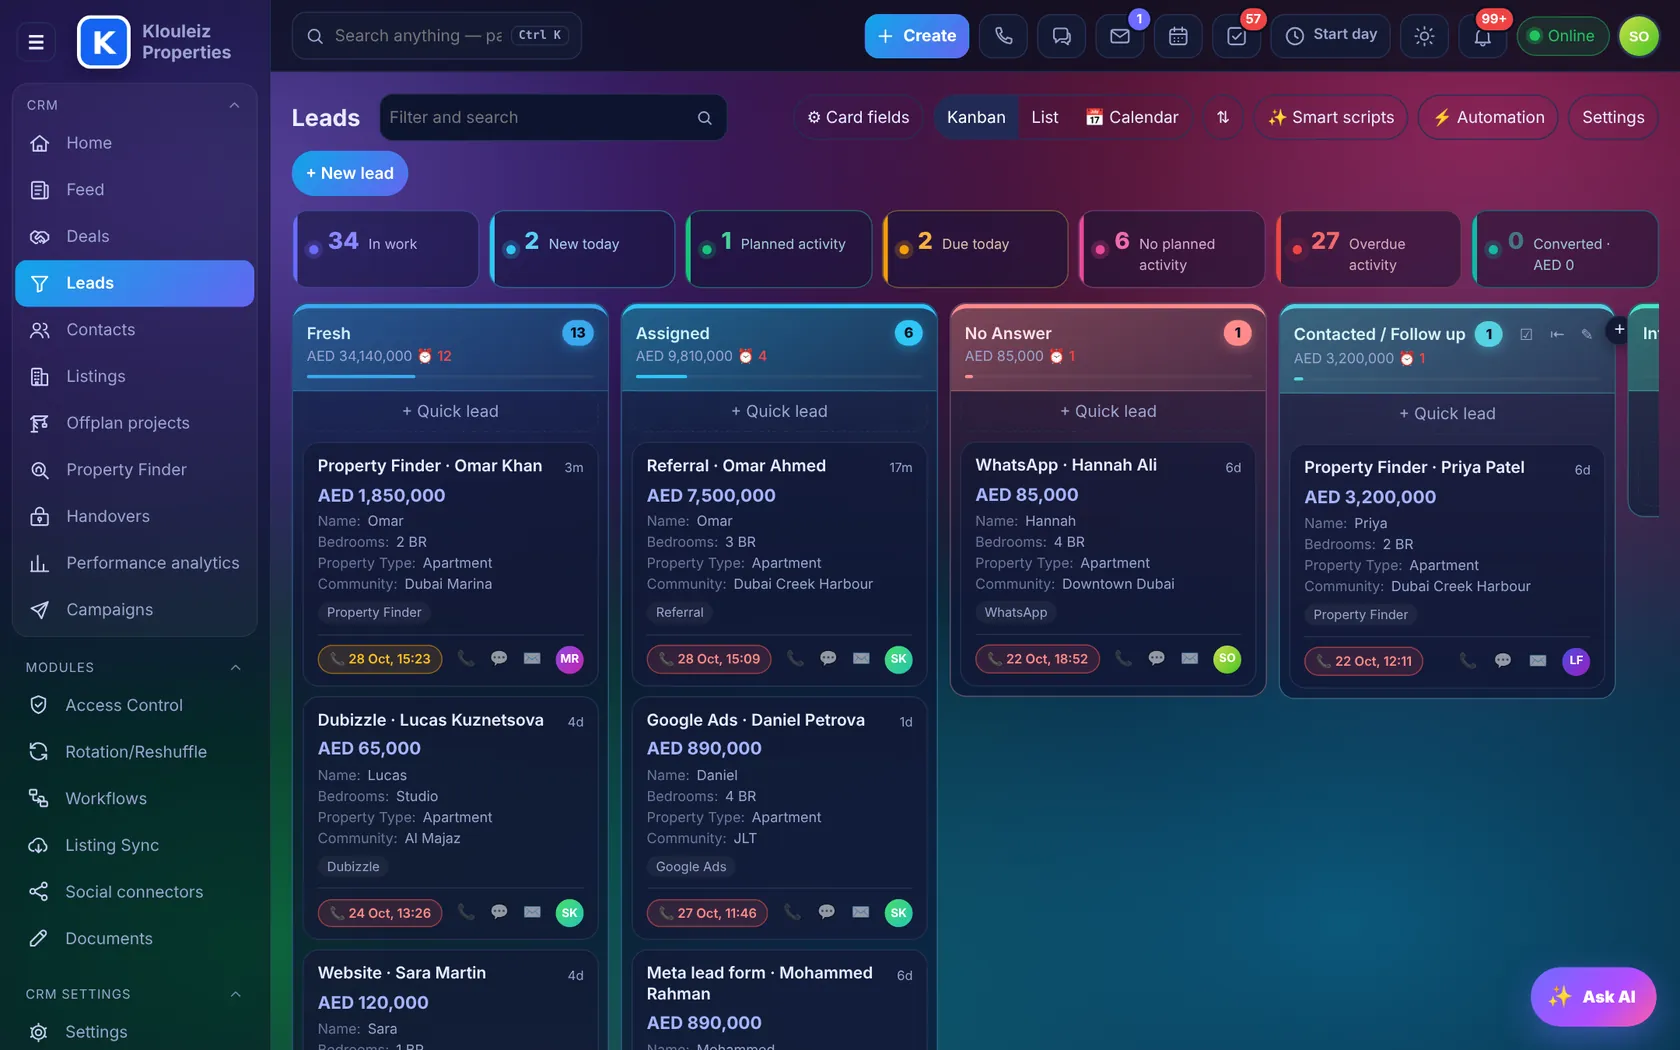The height and width of the screenshot is (1050, 1680).
Task: Switch to Calendar view tab
Action: point(1132,117)
